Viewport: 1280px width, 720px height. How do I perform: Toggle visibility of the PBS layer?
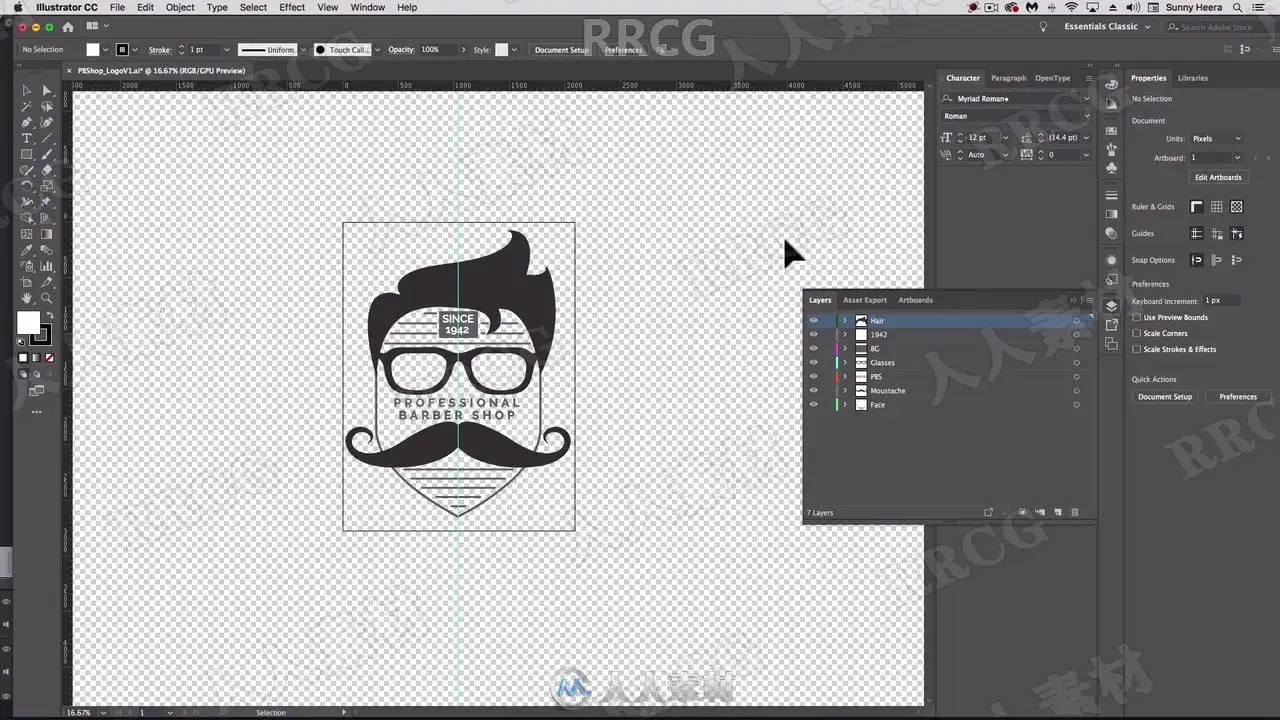click(x=813, y=377)
